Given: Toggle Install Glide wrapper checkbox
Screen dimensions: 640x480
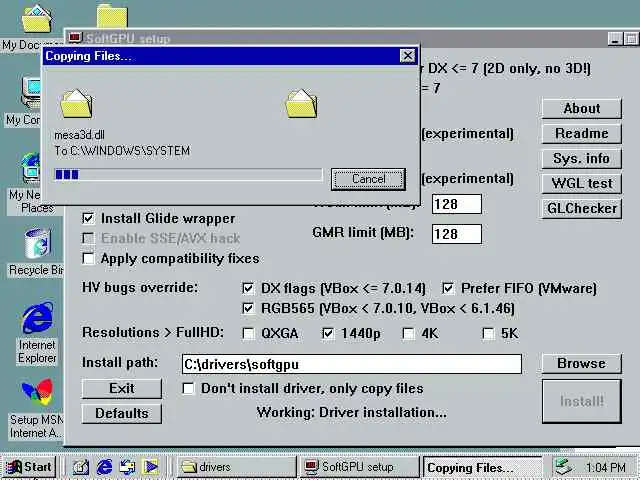Looking at the screenshot, I should [x=88, y=218].
